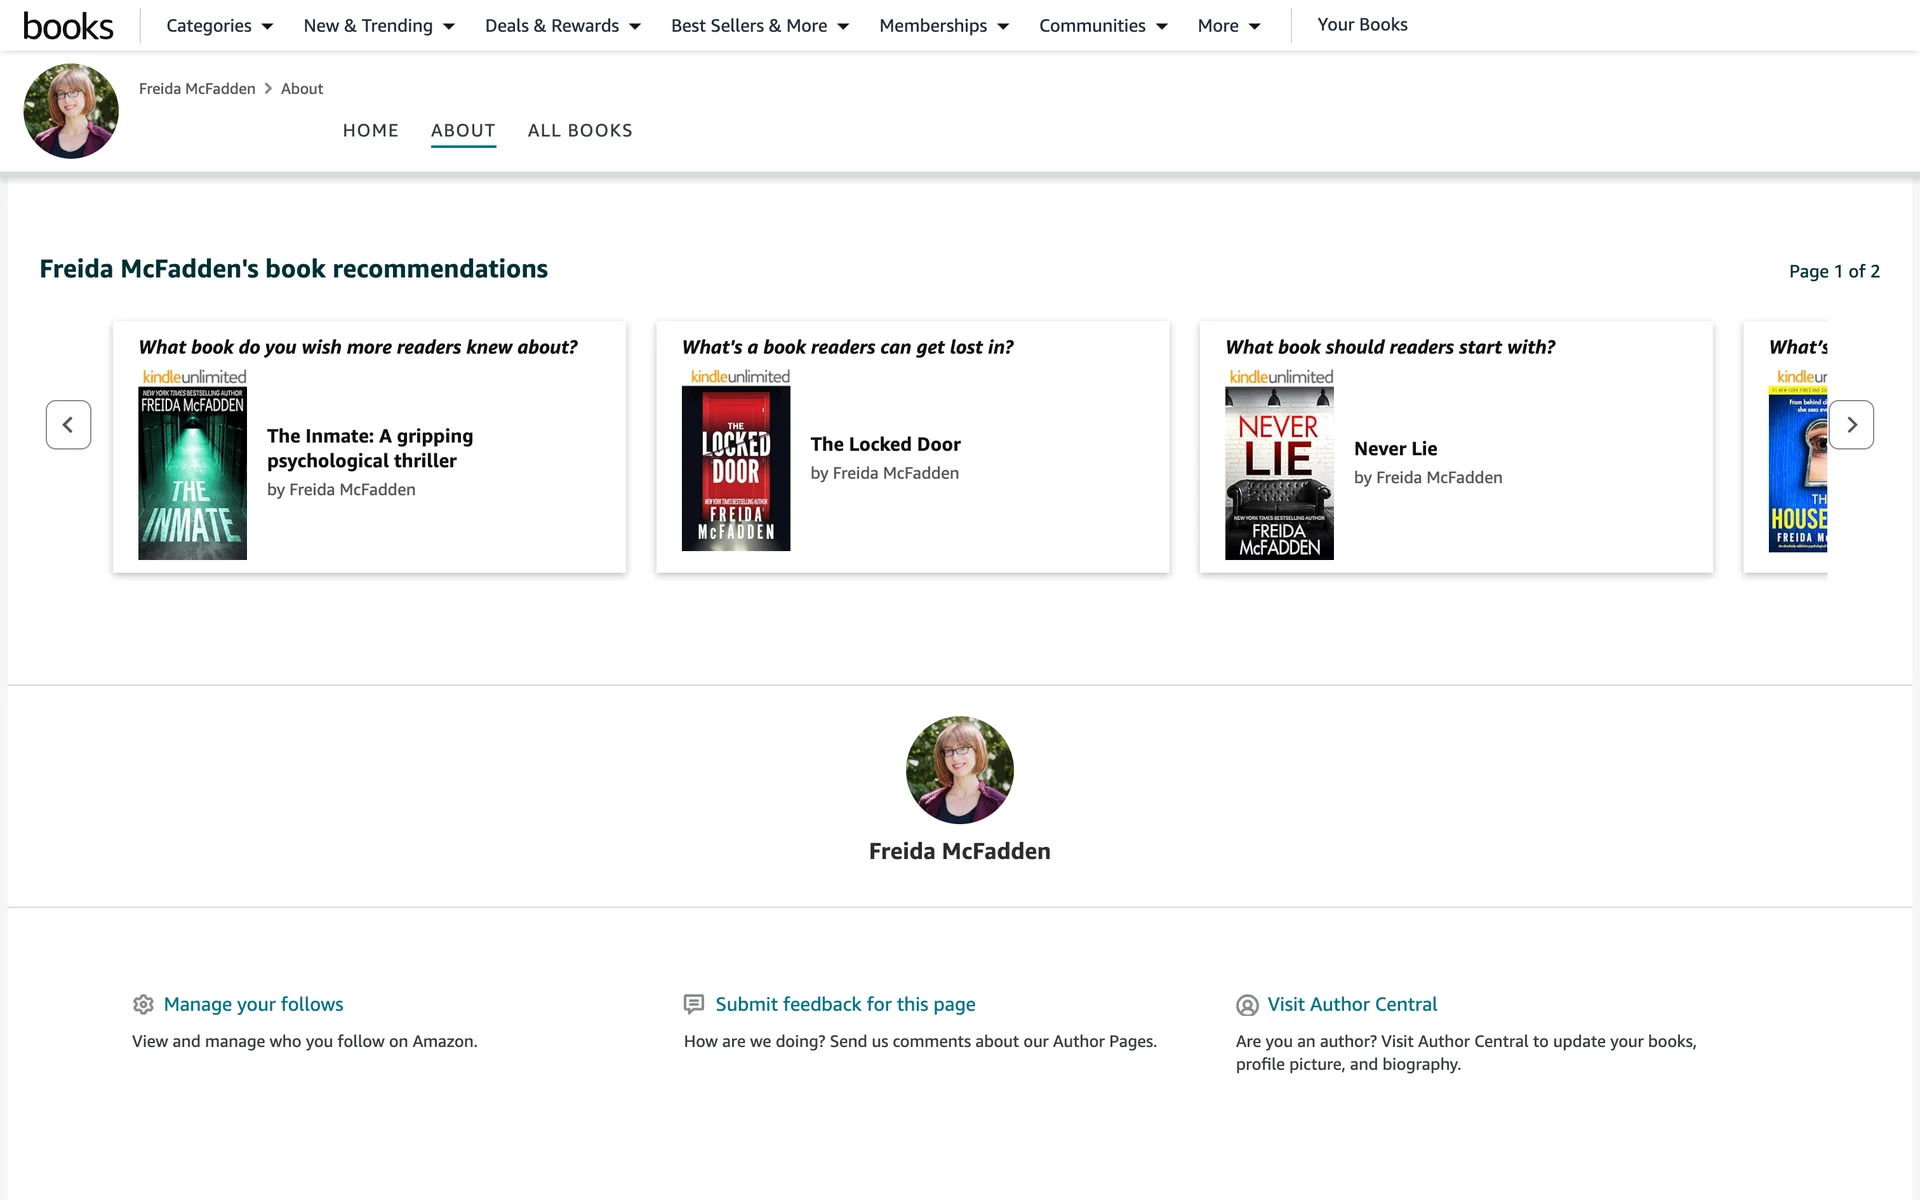Open the Your Books link
This screenshot has width=1920, height=1200.
tap(1361, 25)
